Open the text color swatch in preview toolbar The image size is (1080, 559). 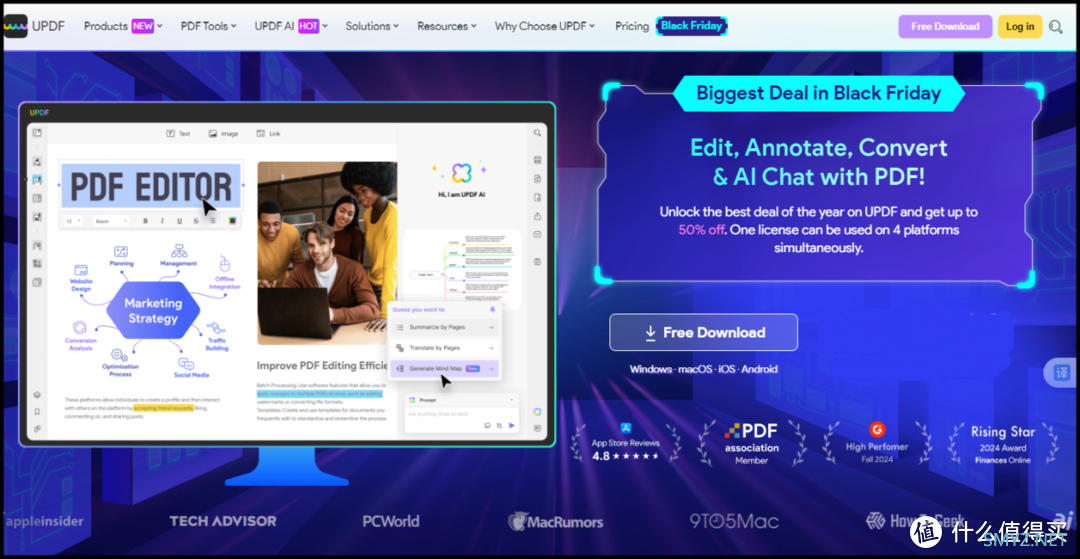232,221
